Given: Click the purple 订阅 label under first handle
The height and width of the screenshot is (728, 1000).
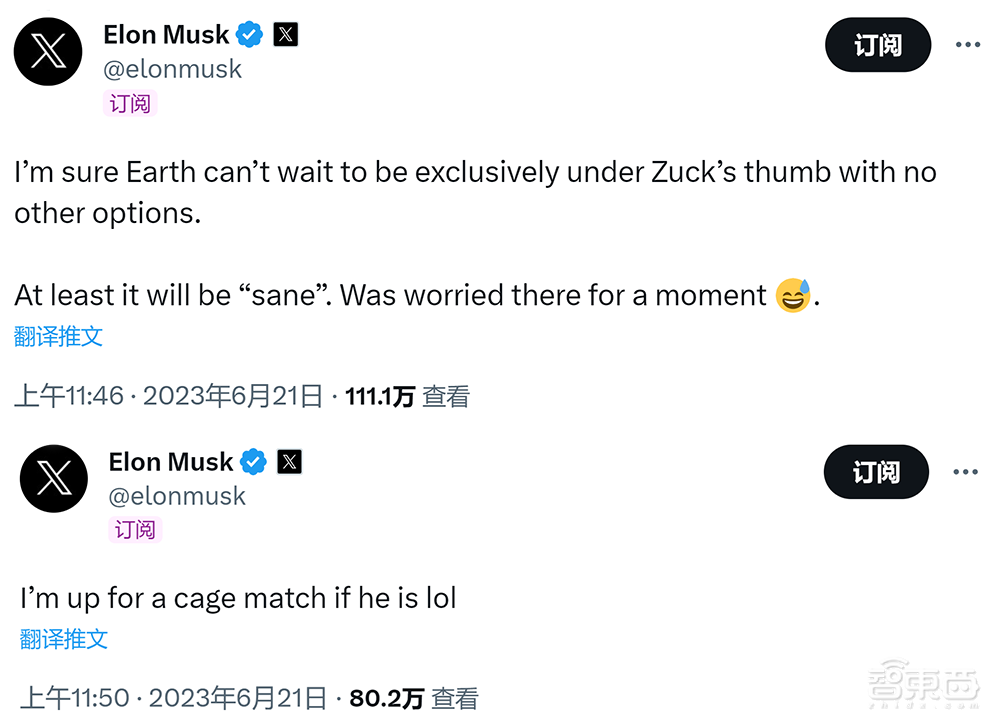Looking at the screenshot, I should 130,103.
